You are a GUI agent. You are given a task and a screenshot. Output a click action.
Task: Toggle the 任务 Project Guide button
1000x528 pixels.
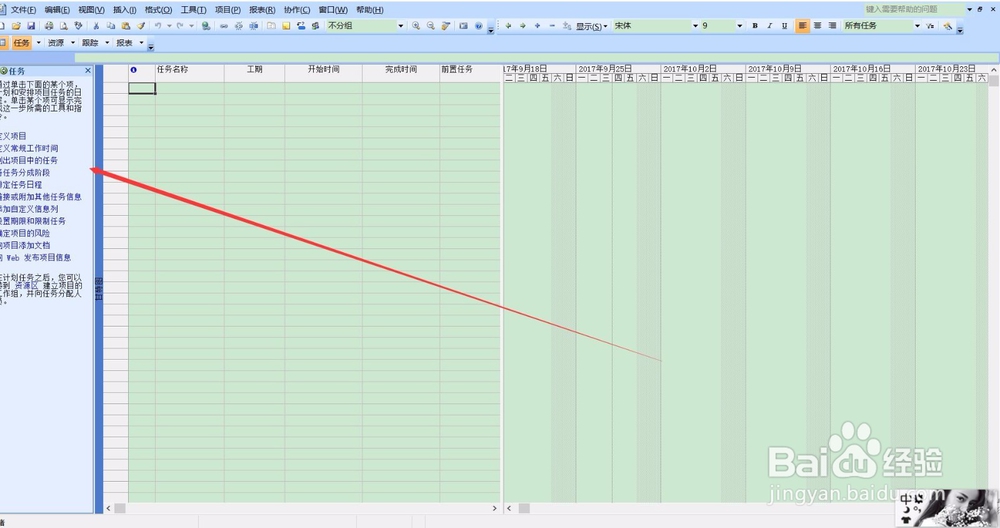click(22, 43)
